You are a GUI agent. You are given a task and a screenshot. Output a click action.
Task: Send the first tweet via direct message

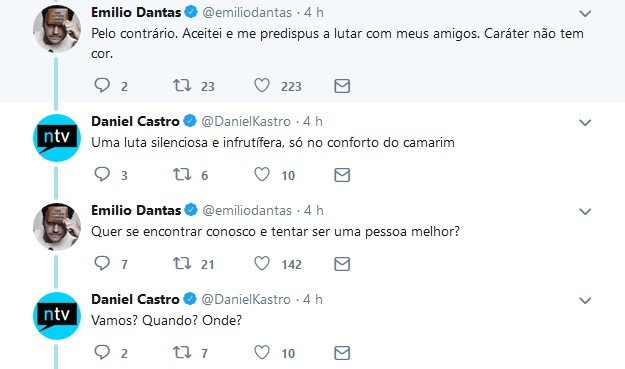342,86
